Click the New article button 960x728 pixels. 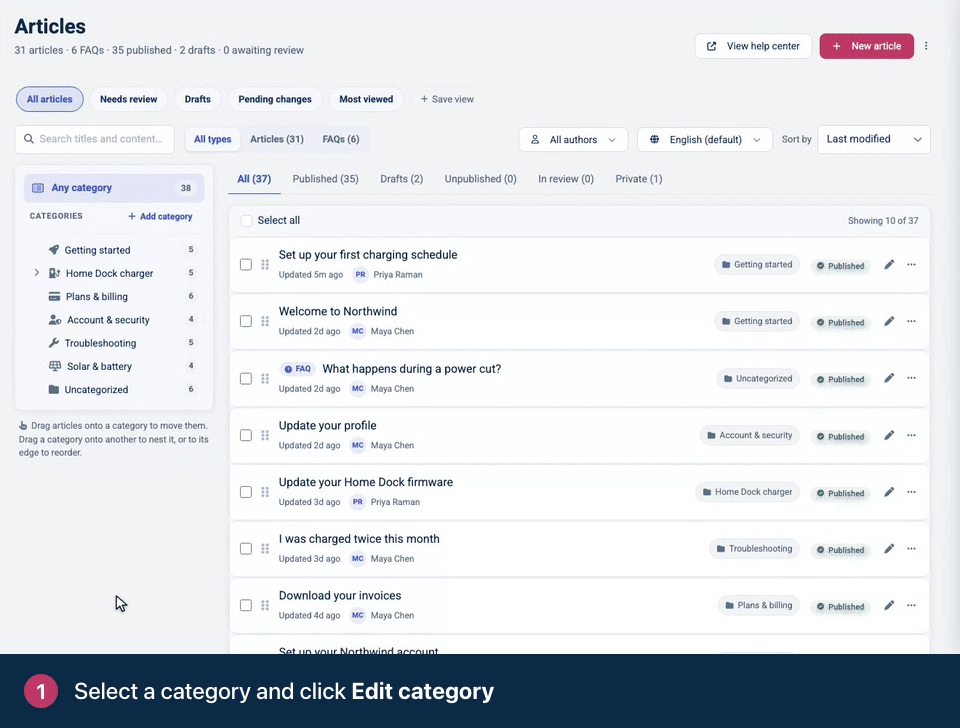(866, 46)
